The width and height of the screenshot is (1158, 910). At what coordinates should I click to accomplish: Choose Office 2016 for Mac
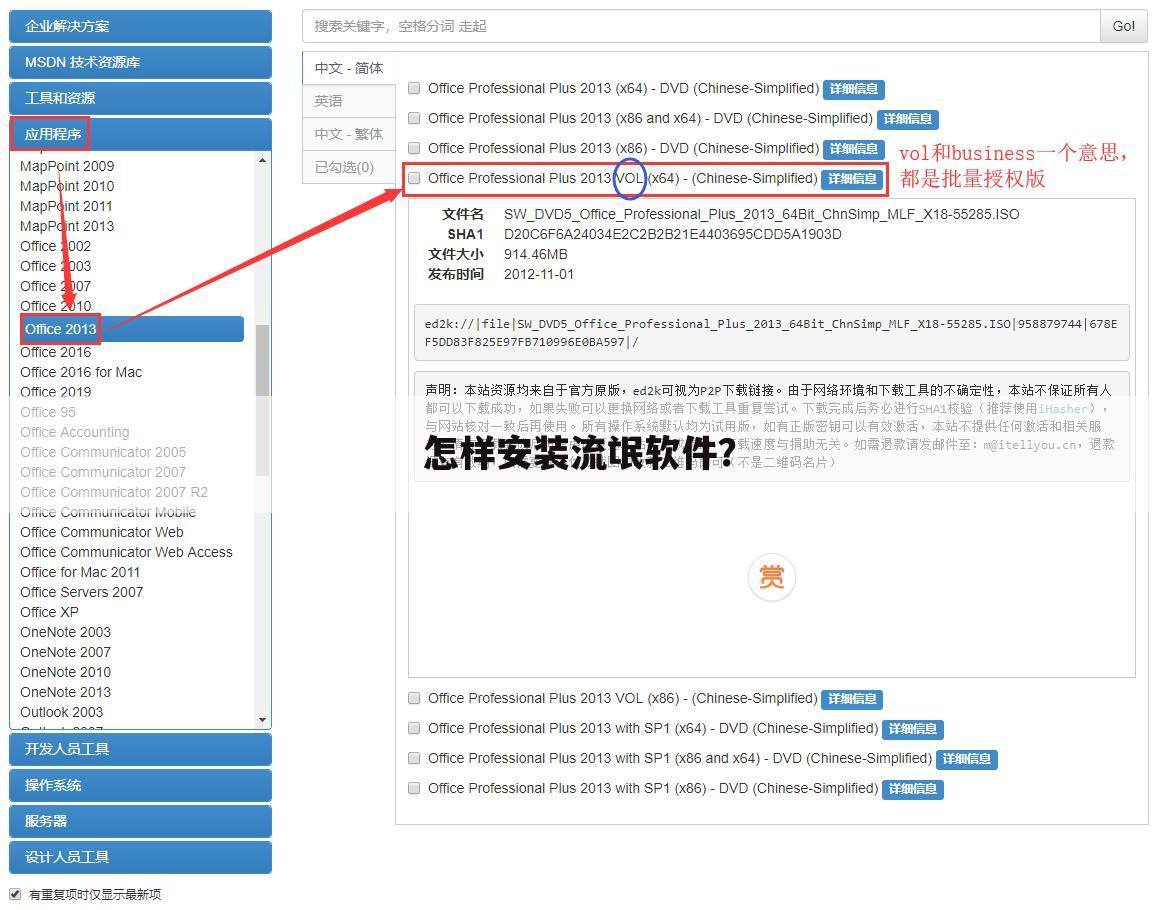coord(81,372)
